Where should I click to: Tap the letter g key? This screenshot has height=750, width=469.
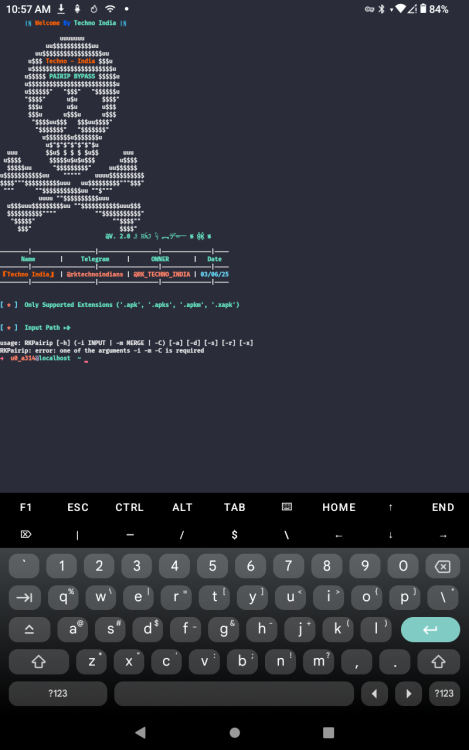click(224, 629)
